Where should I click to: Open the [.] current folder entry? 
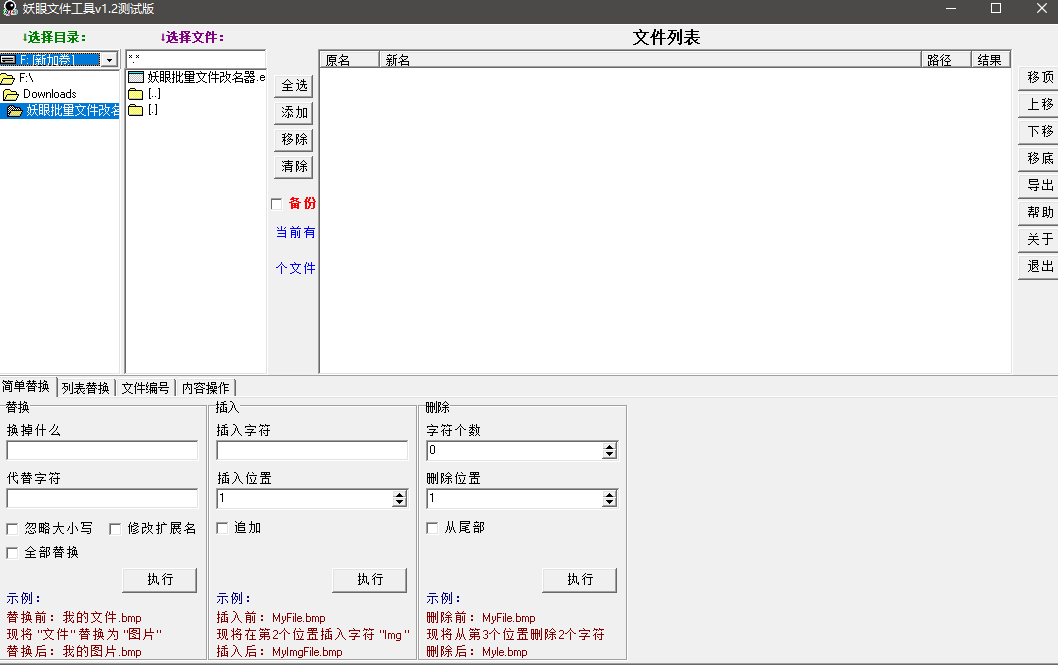tap(144, 109)
